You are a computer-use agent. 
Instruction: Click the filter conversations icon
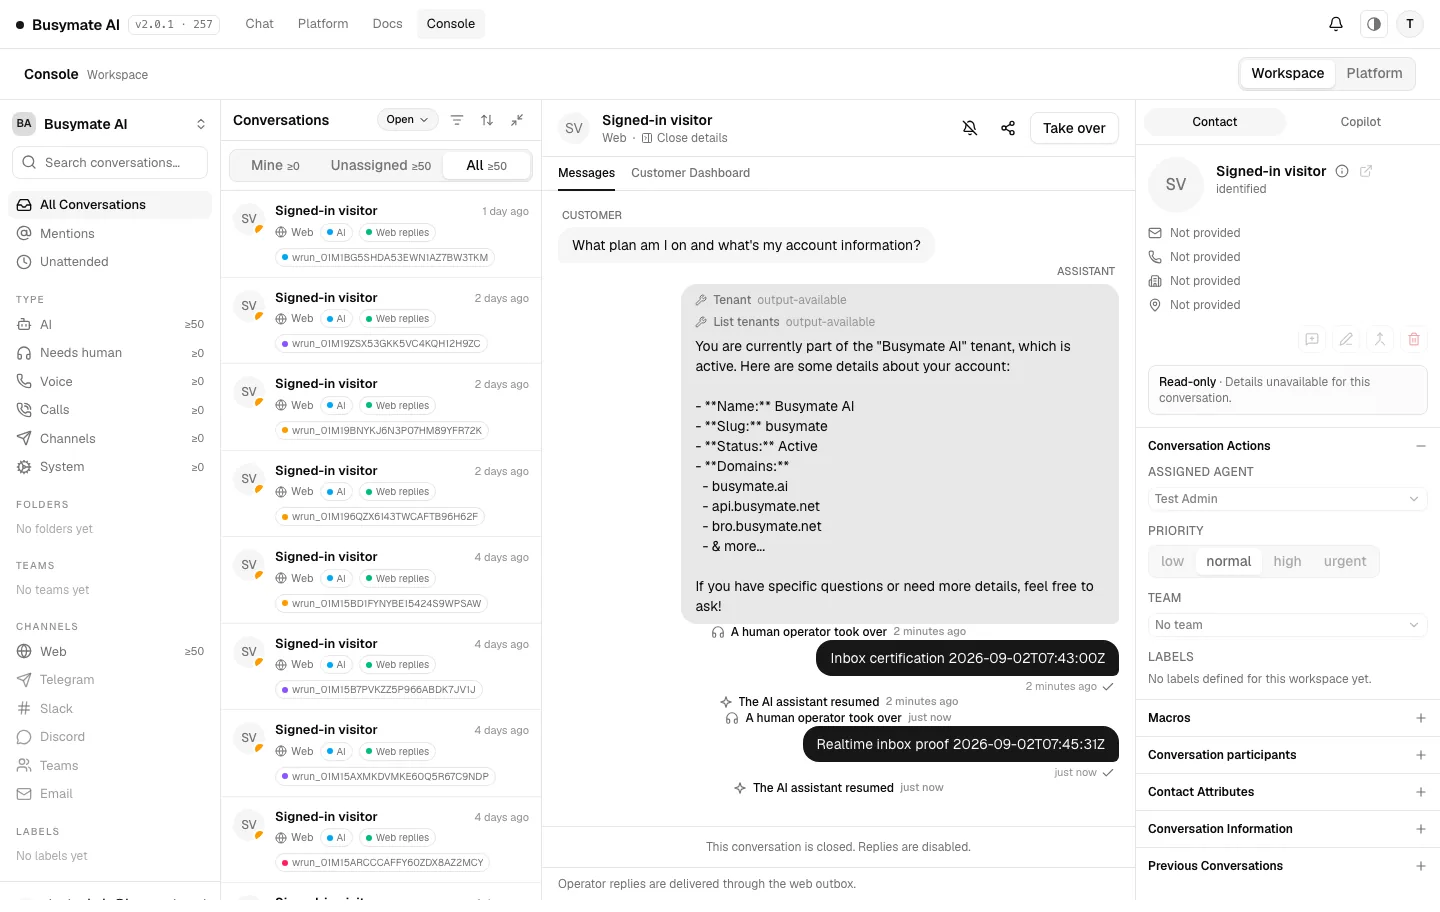pyautogui.click(x=457, y=120)
